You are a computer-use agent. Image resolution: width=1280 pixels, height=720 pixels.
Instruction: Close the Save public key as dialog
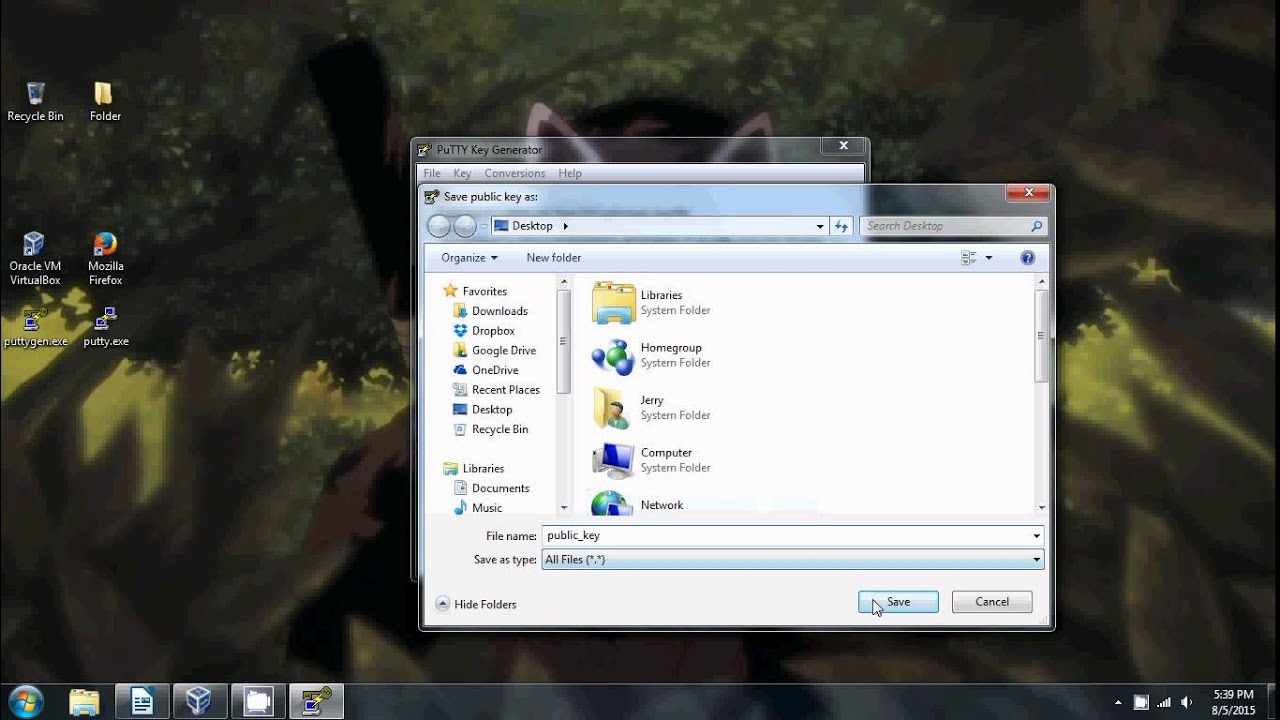[x=1028, y=192]
